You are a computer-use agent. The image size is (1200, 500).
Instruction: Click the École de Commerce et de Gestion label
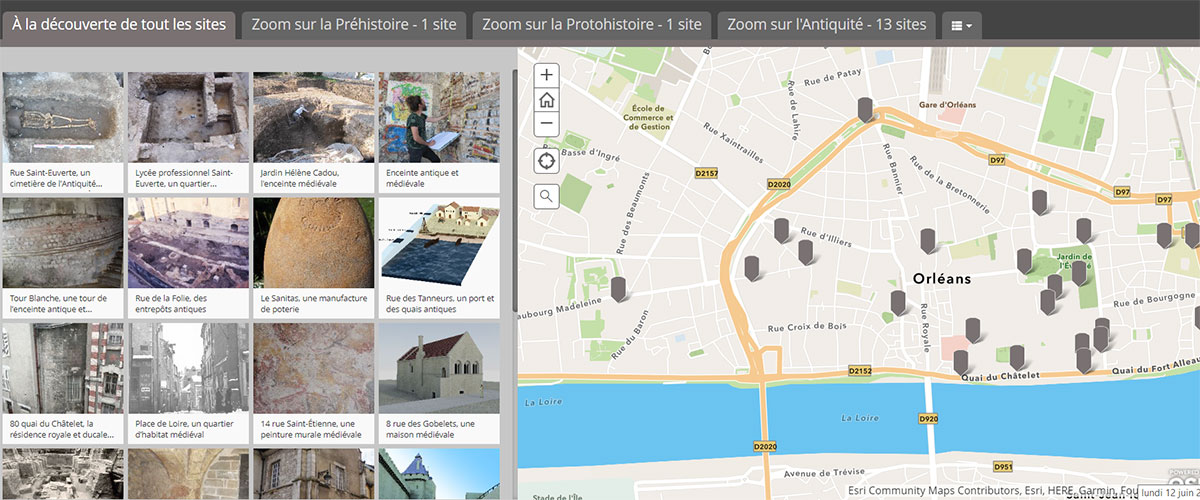tap(646, 116)
